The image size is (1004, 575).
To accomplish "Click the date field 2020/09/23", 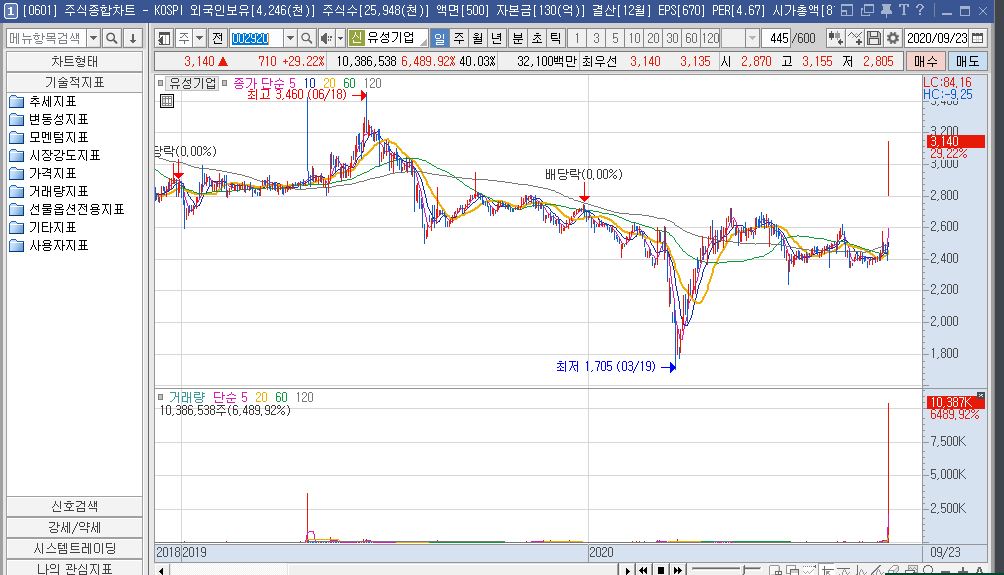I will click(x=937, y=38).
